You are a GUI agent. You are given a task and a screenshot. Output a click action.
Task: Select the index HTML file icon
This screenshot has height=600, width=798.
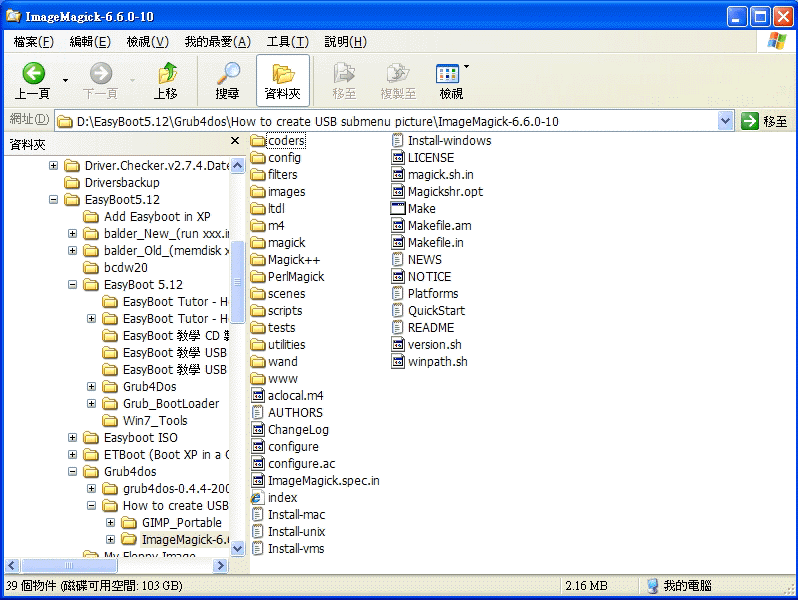coord(258,498)
